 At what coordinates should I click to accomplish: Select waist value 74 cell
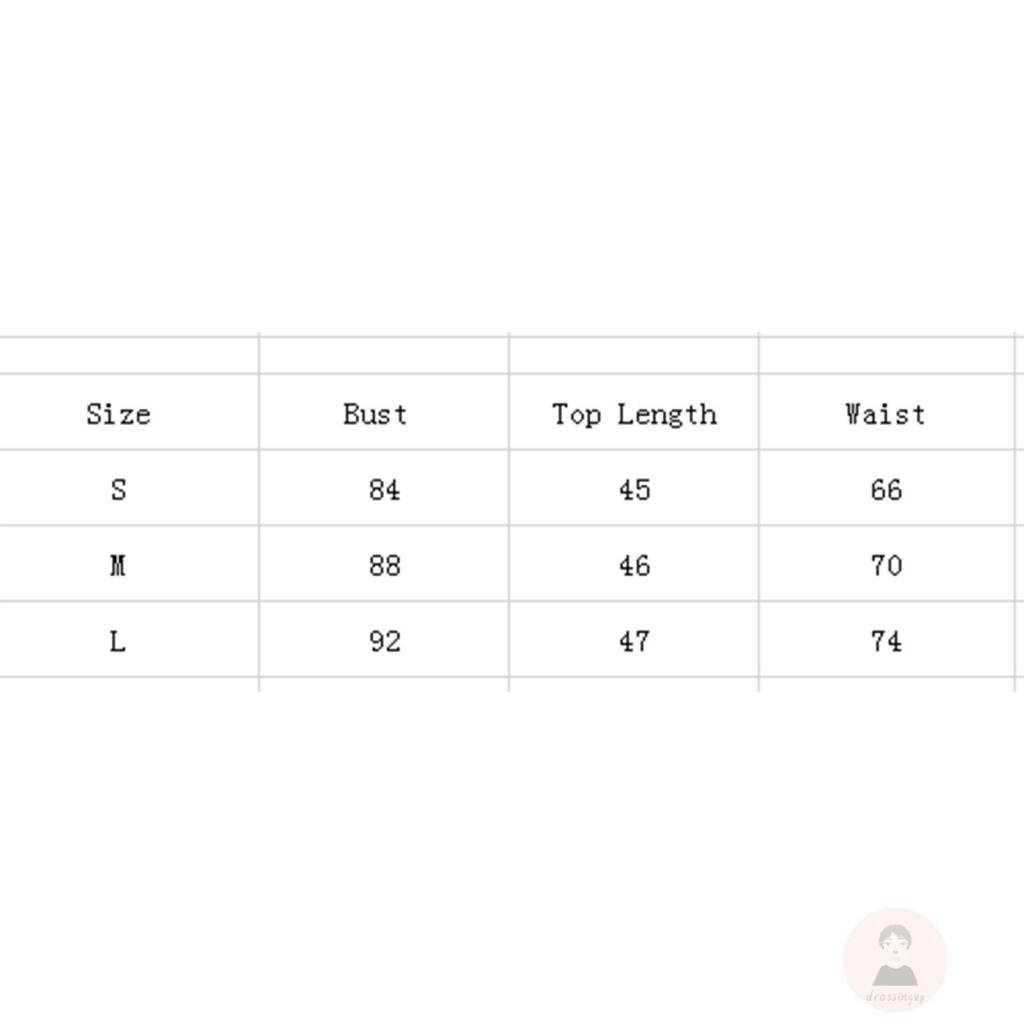pos(886,641)
